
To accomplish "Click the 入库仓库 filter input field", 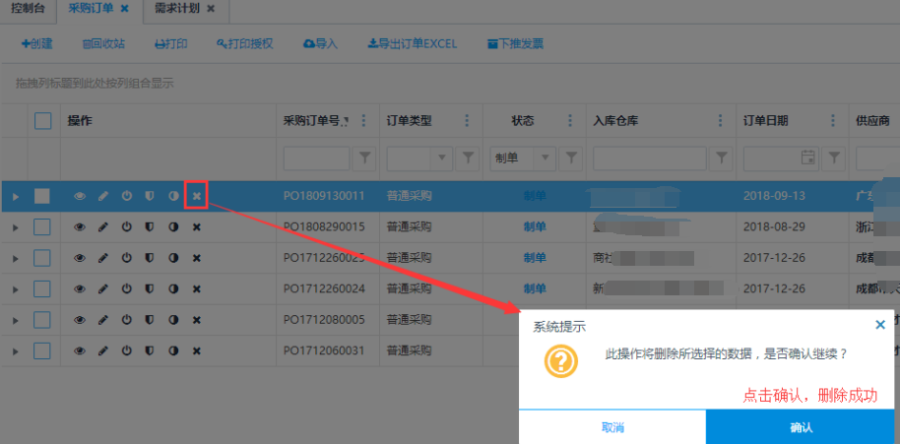I will (x=649, y=158).
